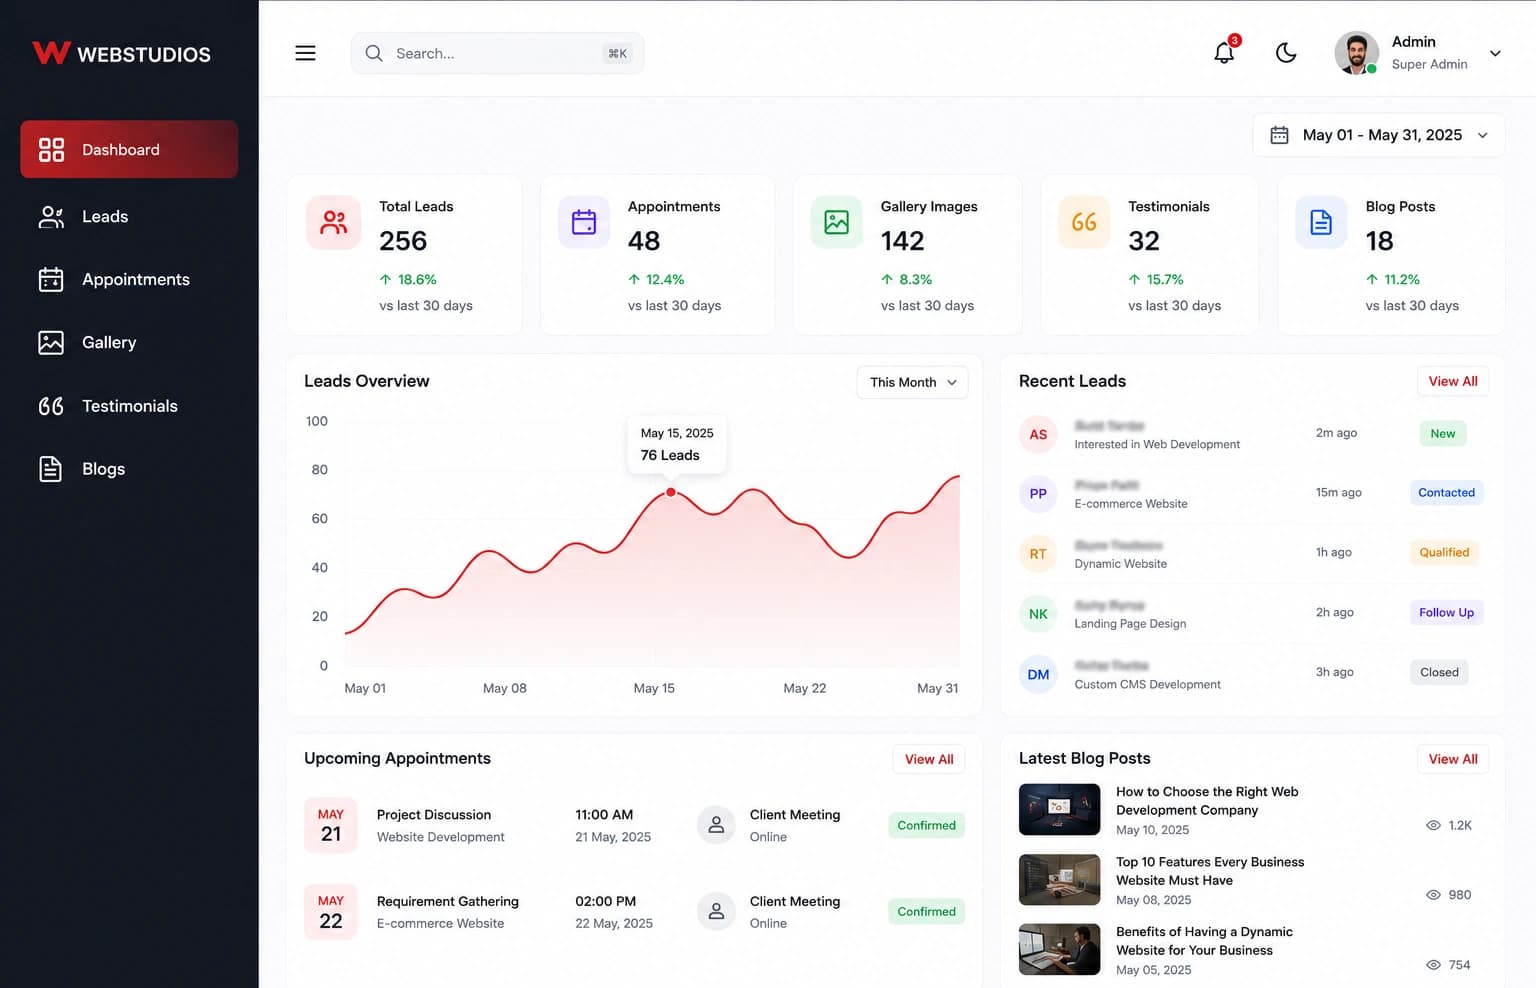Open thumbnail of Benefits of Dynamic Website post
The image size is (1536, 988).
[1059, 949]
